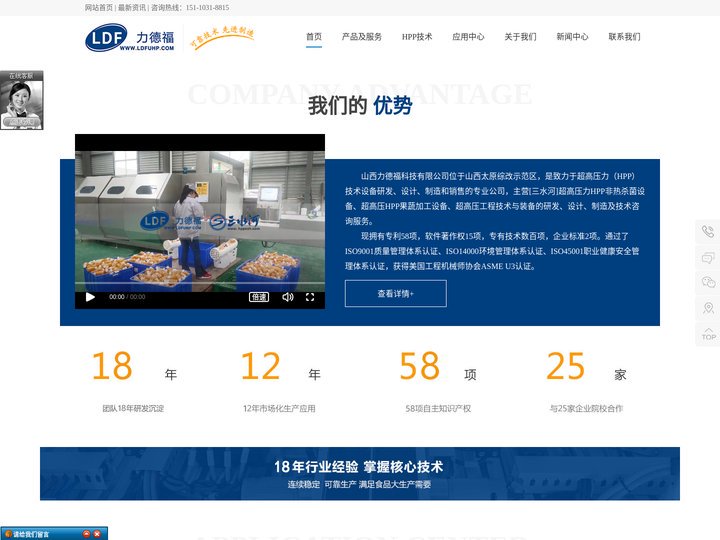This screenshot has height=540, width=720.
Task: Click the '25 家' statistic
Action: [x=586, y=367]
